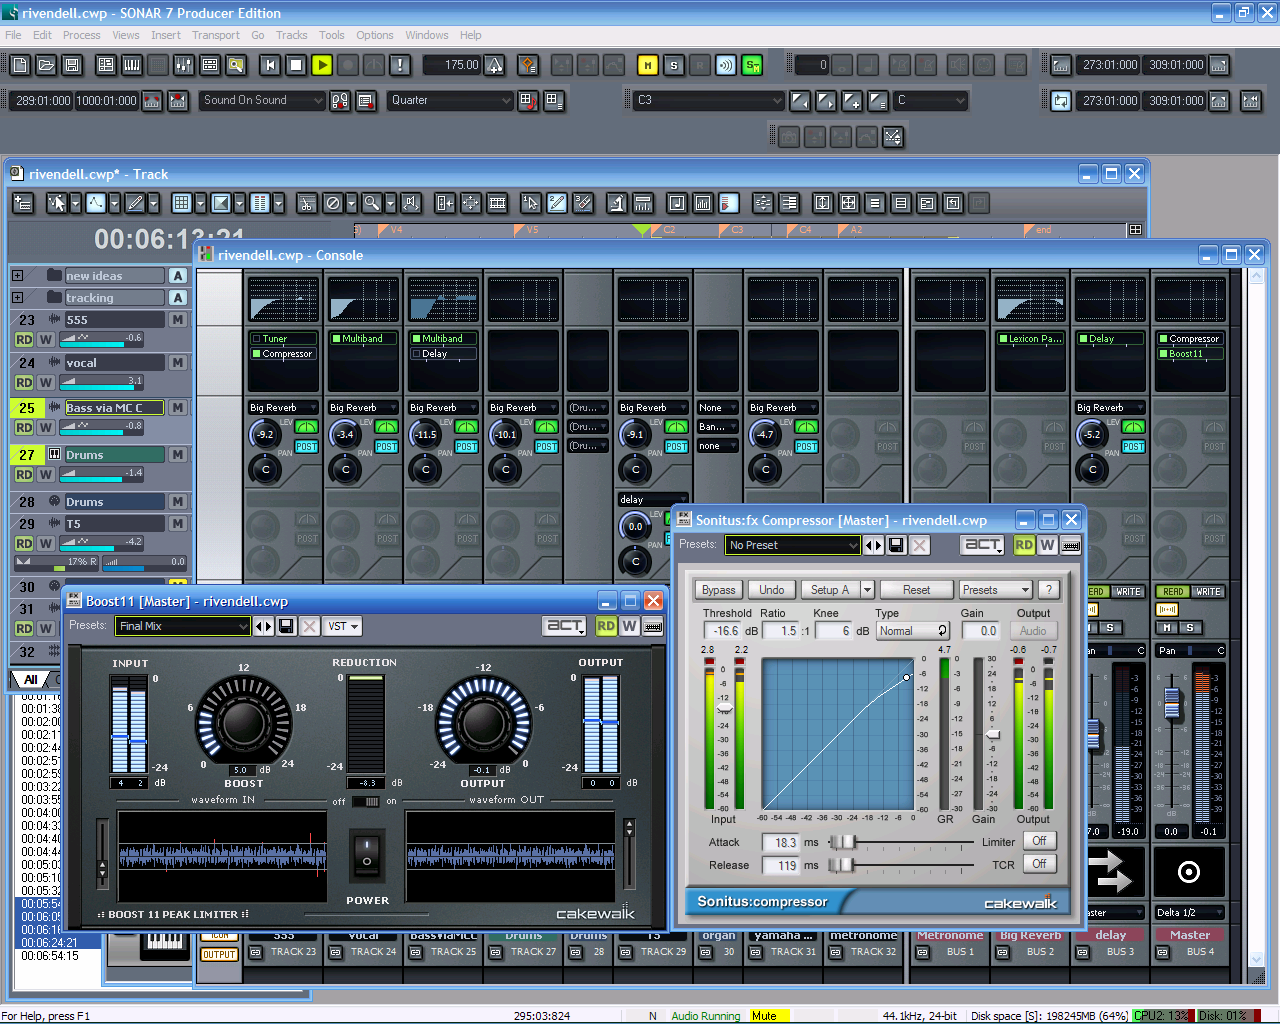This screenshot has height=1024, width=1280.
Task: Open the File menu
Action: [13, 35]
